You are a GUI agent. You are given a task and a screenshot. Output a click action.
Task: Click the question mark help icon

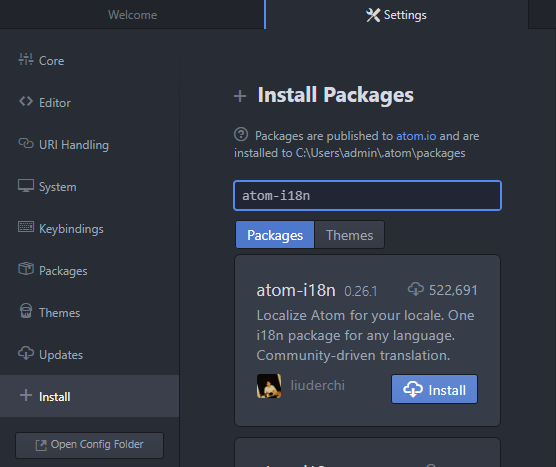(241, 134)
